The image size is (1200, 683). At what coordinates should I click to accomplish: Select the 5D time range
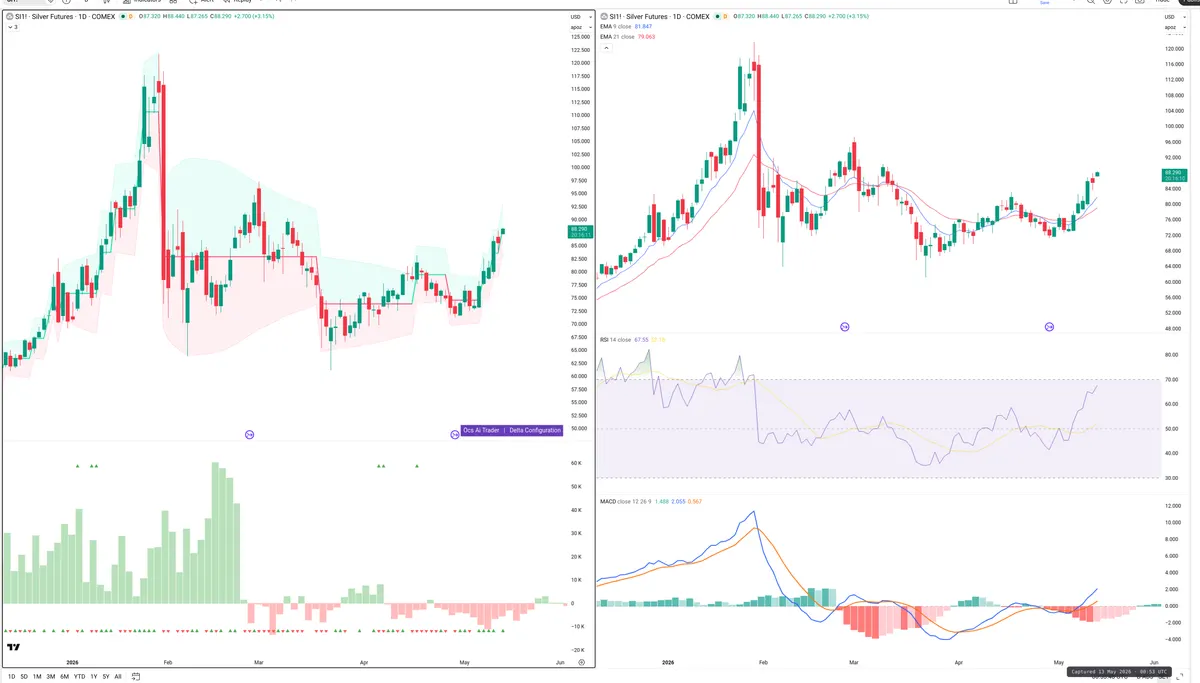pos(24,677)
